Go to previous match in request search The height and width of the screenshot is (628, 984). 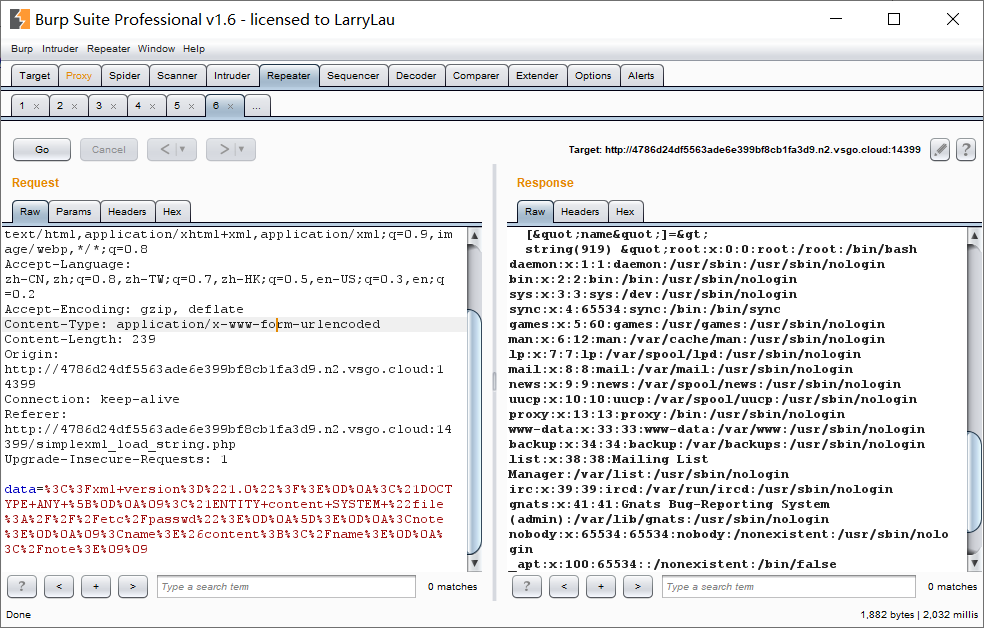(x=59, y=587)
